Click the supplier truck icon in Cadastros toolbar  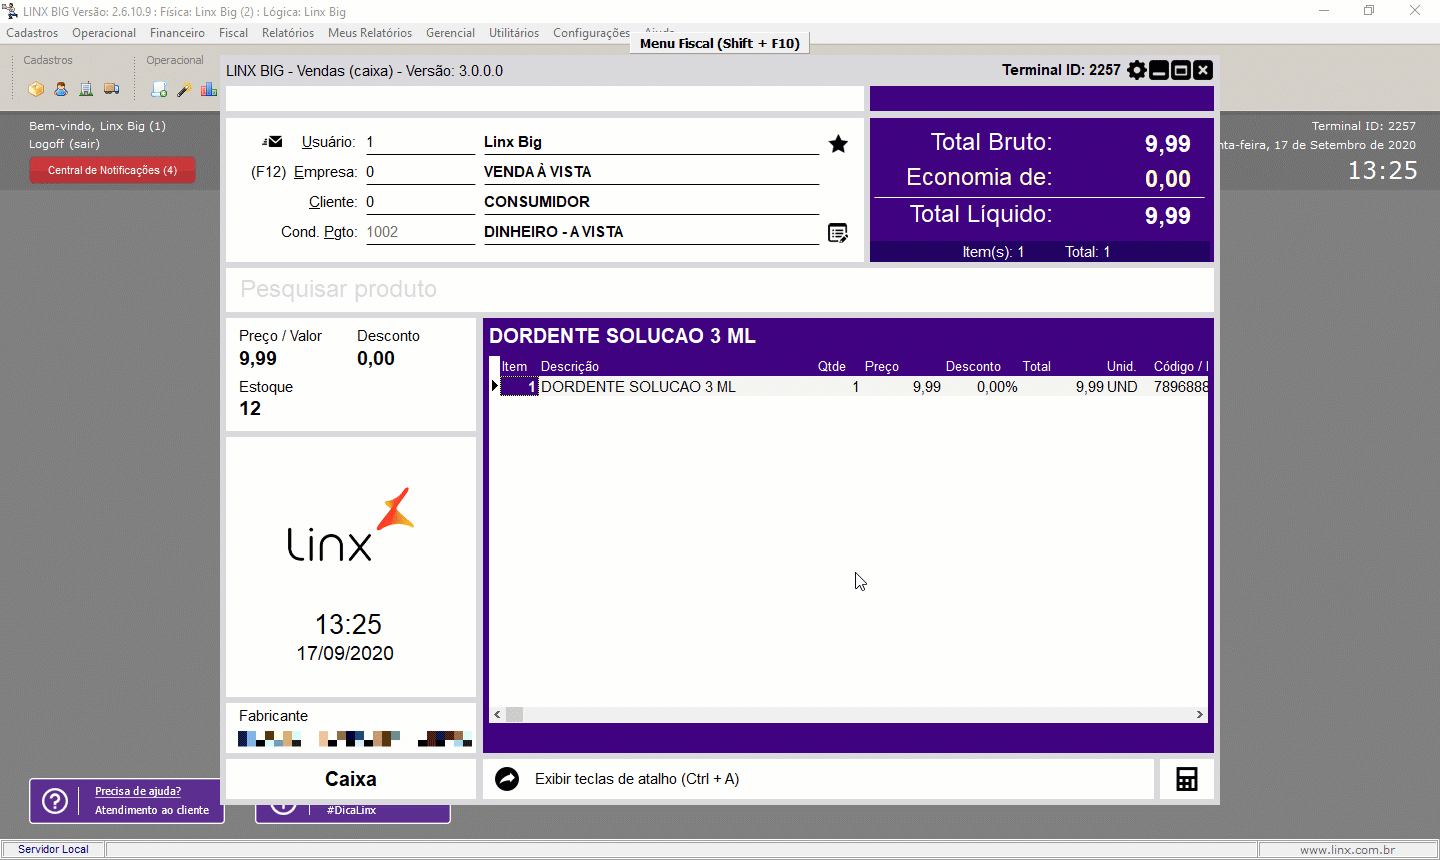tap(111, 89)
